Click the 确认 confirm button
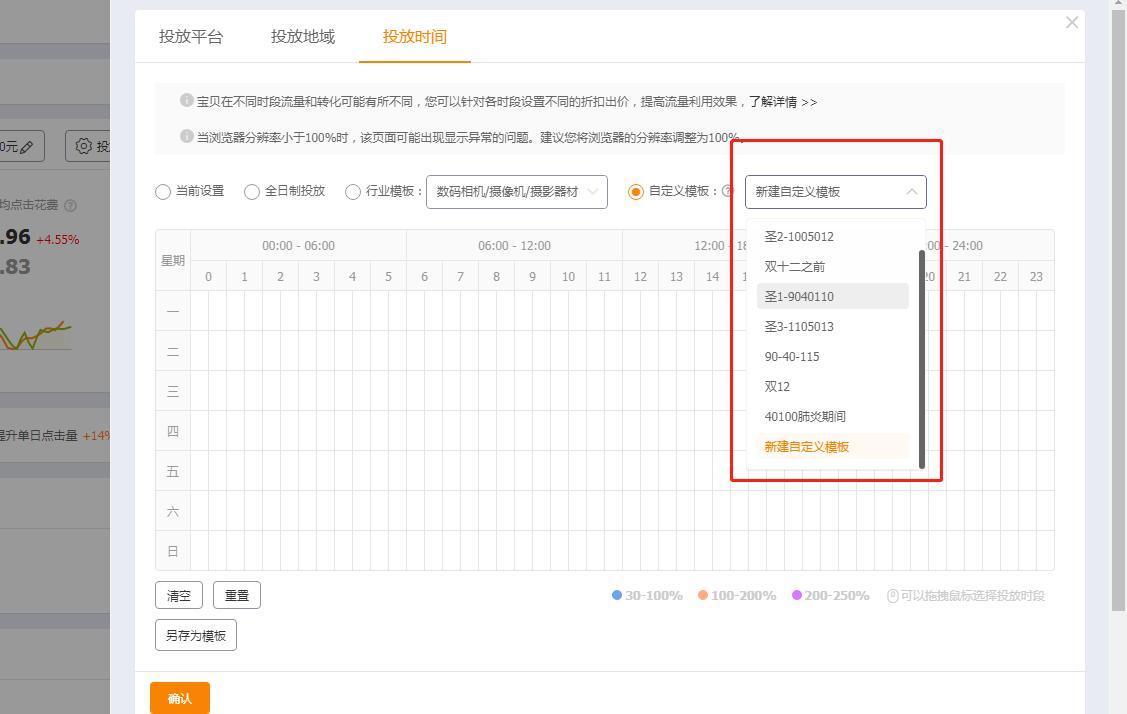The width and height of the screenshot is (1127, 714). (x=179, y=698)
